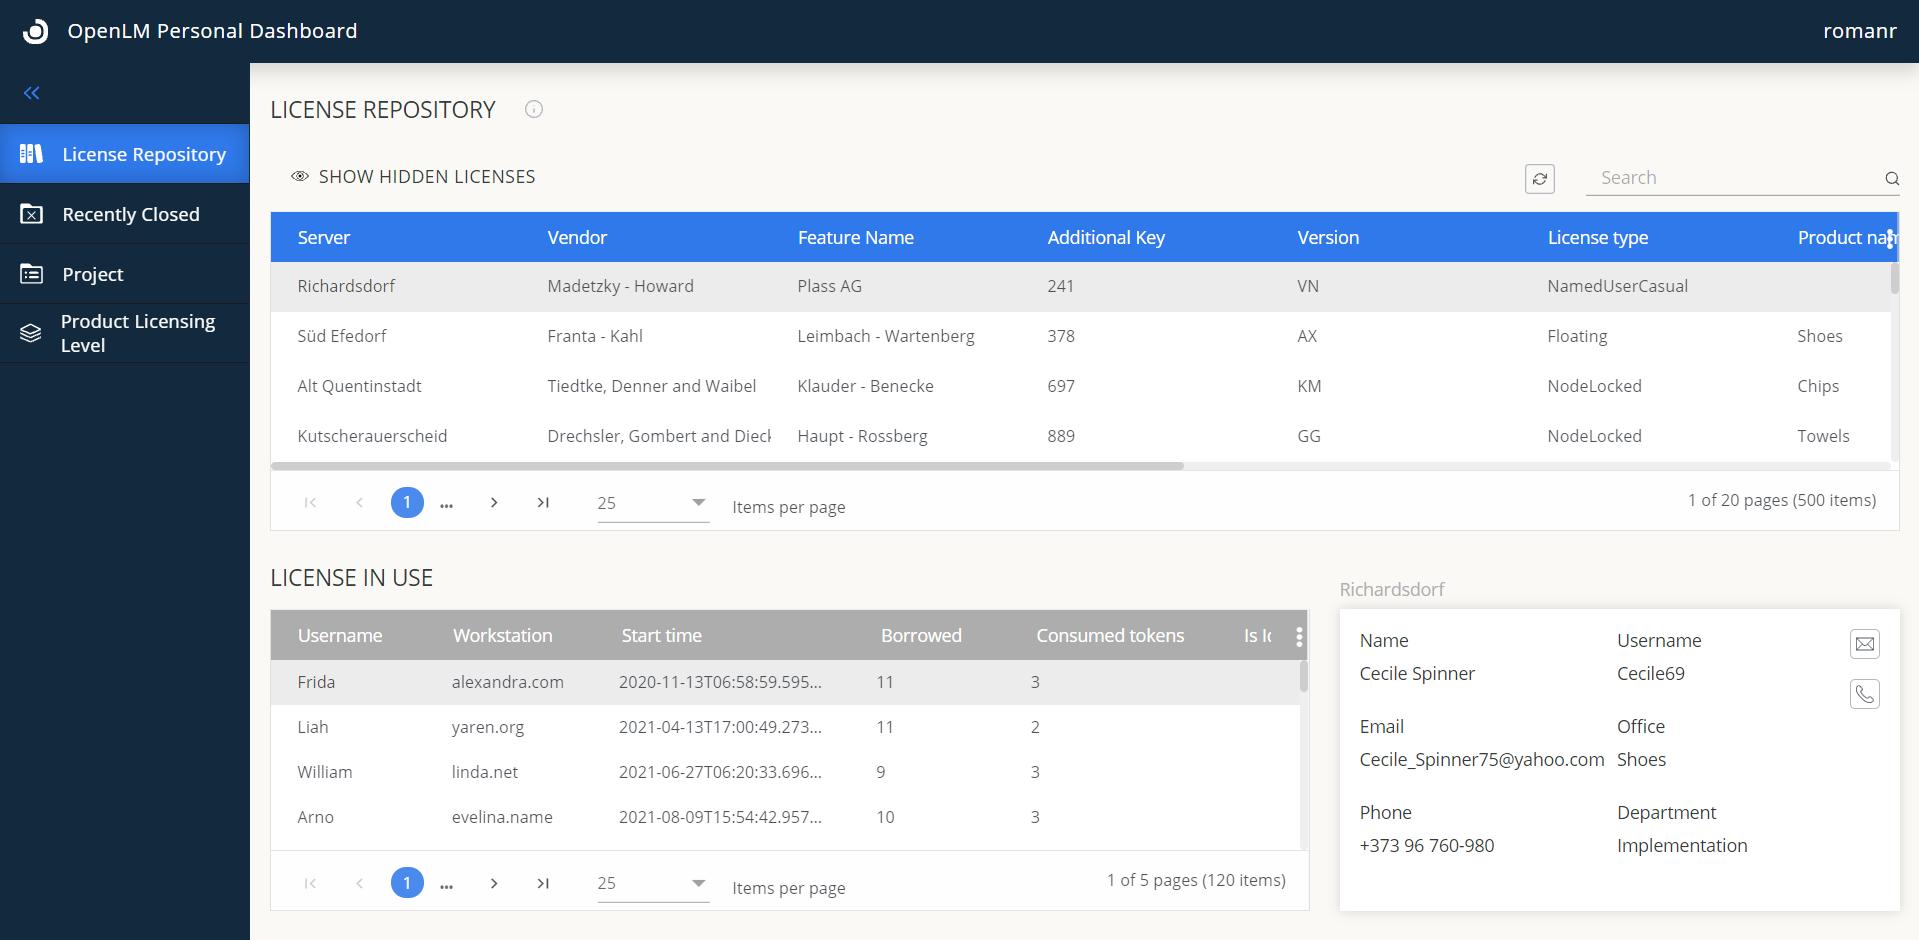Screen dimensions: 1919x940
Task: Open the License Repository menu item
Action: coord(144,154)
